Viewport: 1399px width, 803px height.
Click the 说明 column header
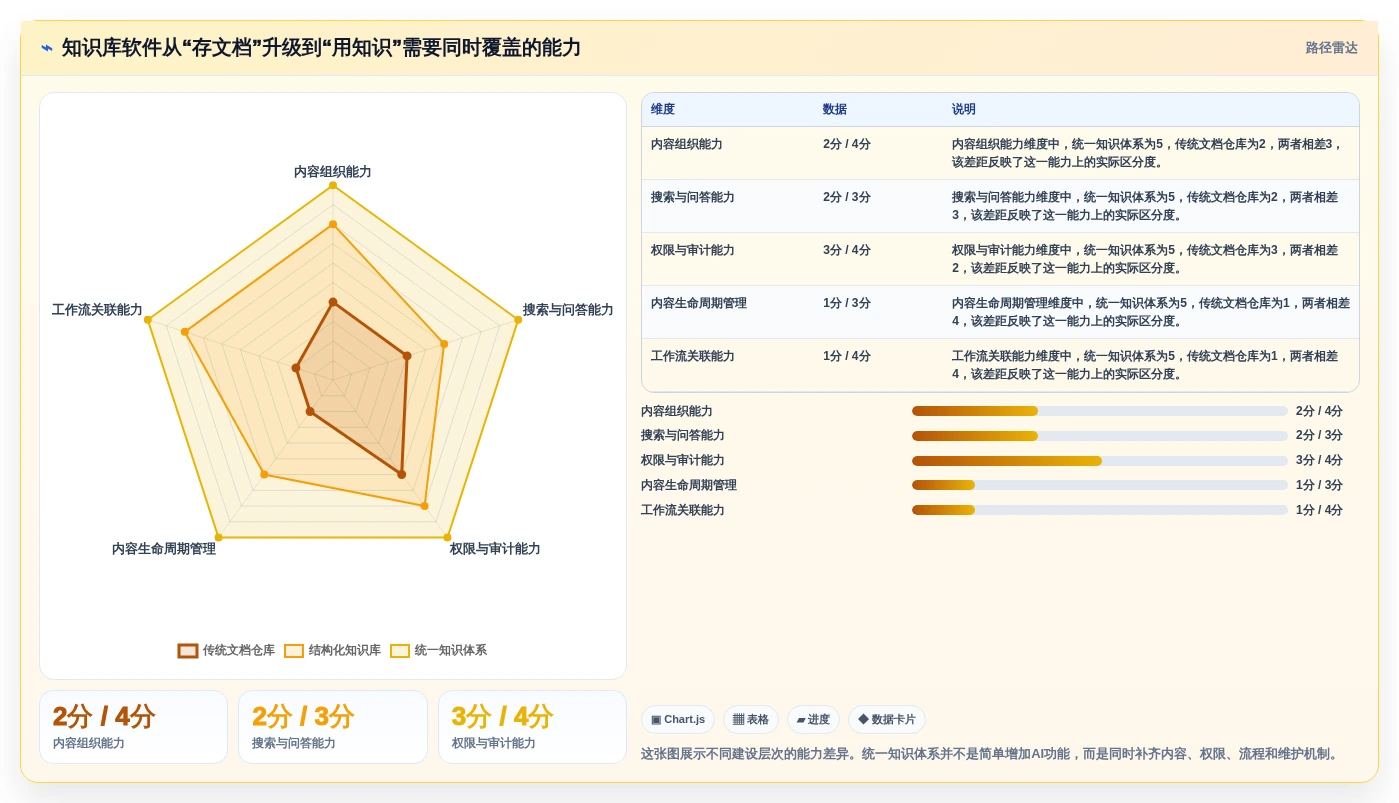click(964, 110)
